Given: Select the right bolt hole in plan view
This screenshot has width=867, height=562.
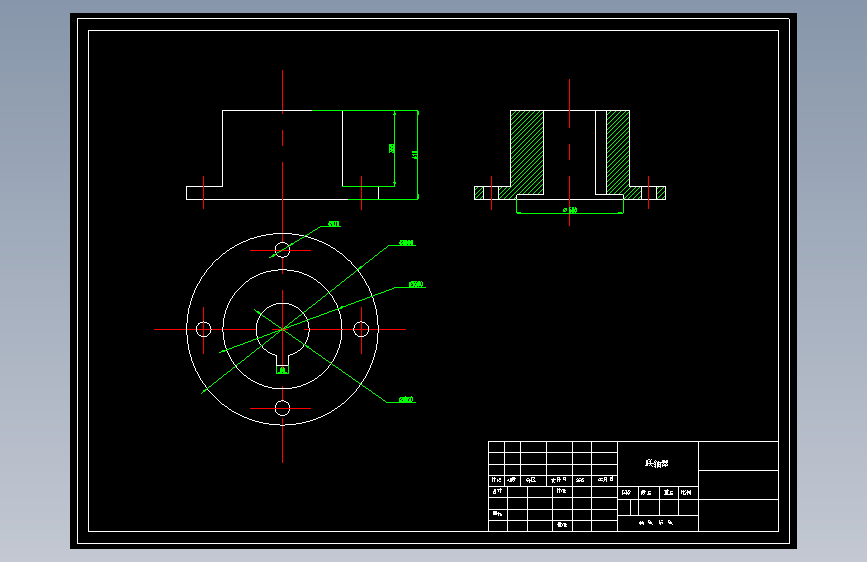Looking at the screenshot, I should [x=361, y=329].
